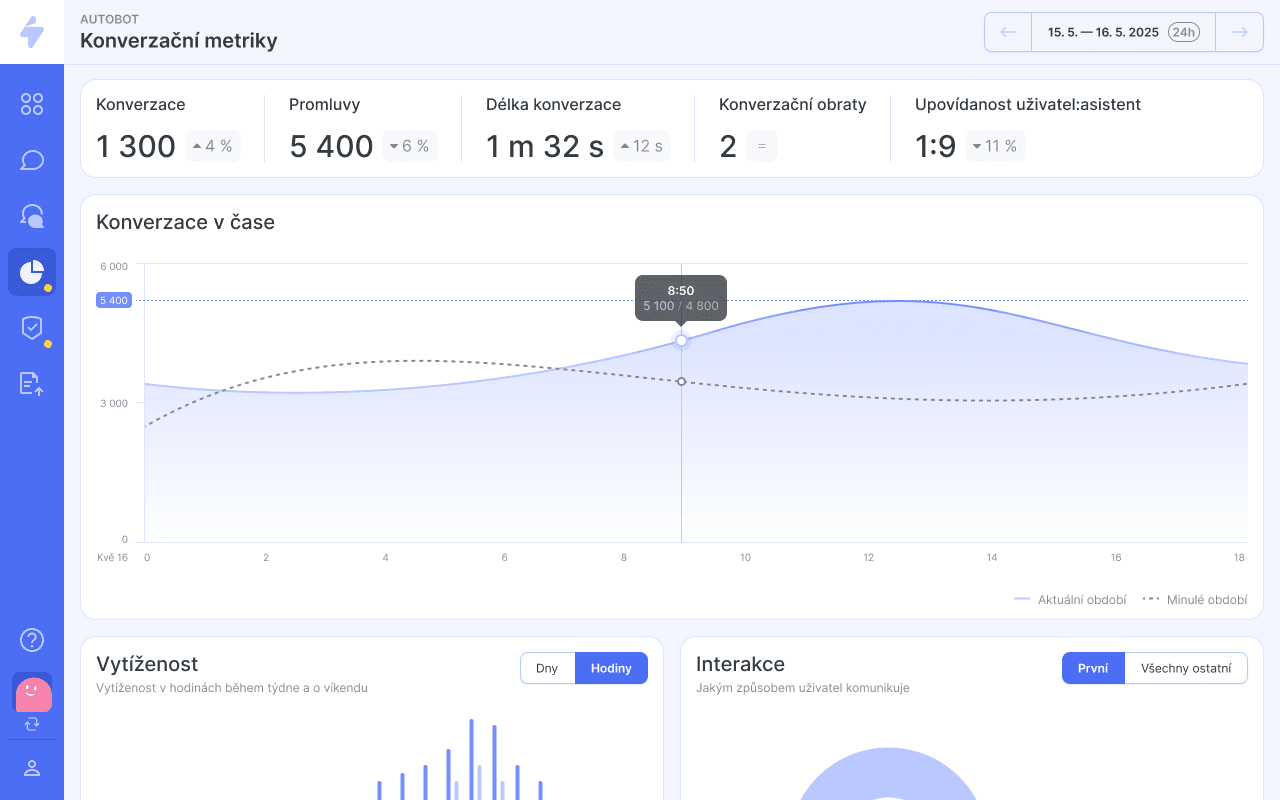The width and height of the screenshot is (1280, 800).
Task: Click the 24h period badge
Action: tap(1184, 32)
